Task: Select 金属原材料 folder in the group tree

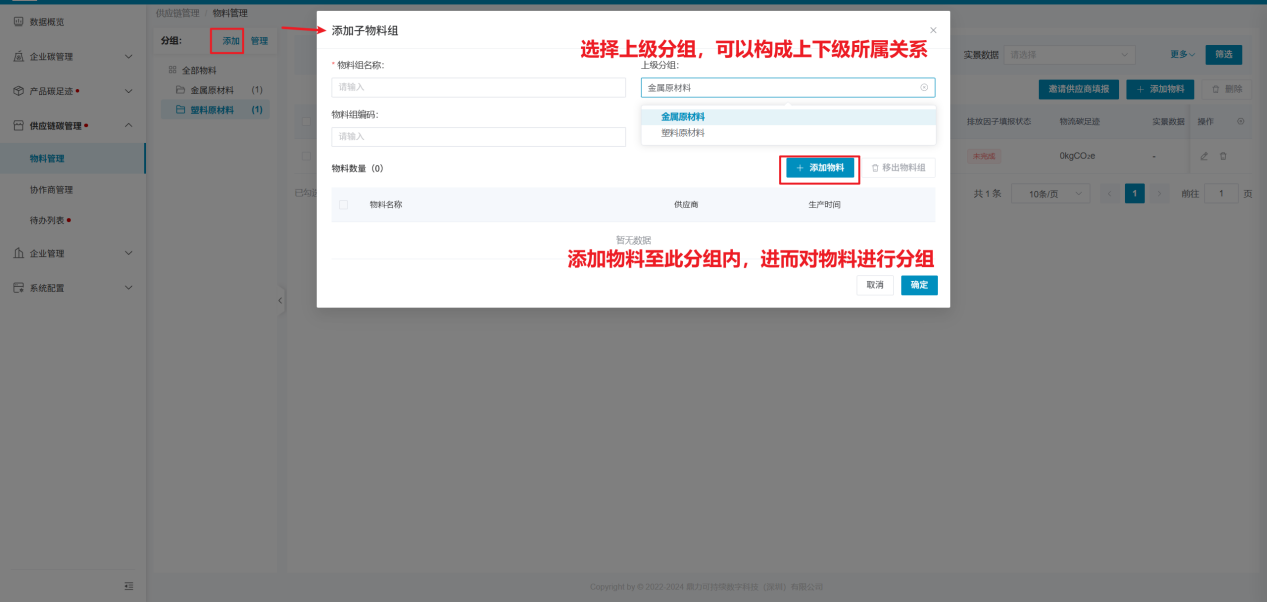Action: (212, 90)
